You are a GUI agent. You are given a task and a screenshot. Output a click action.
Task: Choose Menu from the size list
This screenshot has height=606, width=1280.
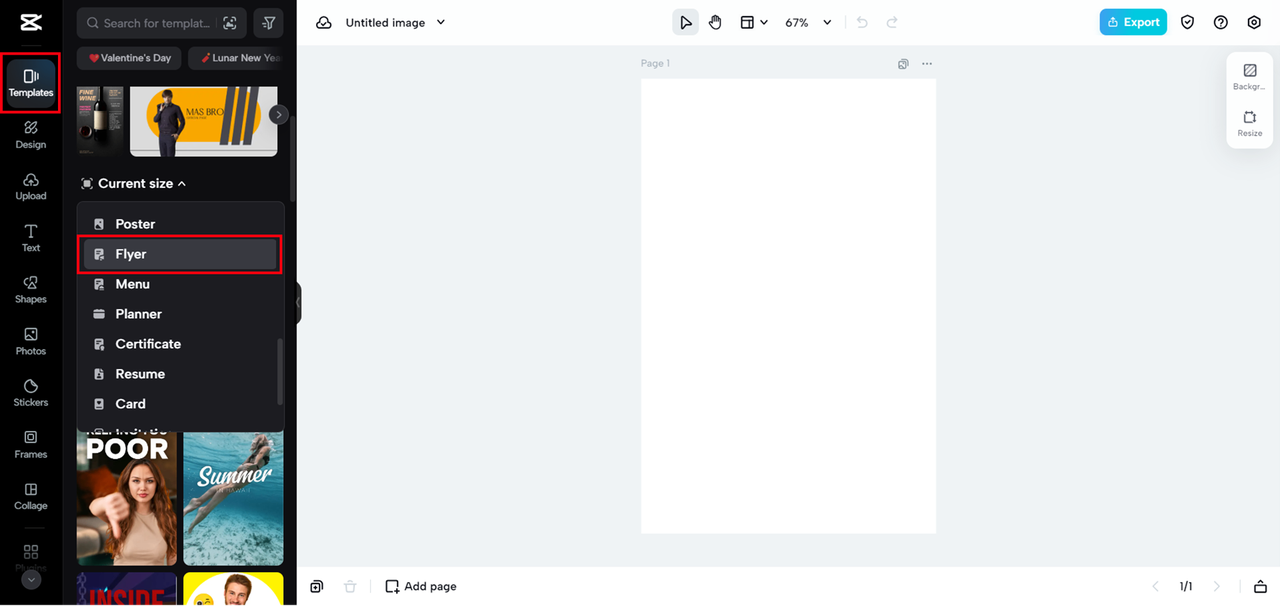[181, 284]
